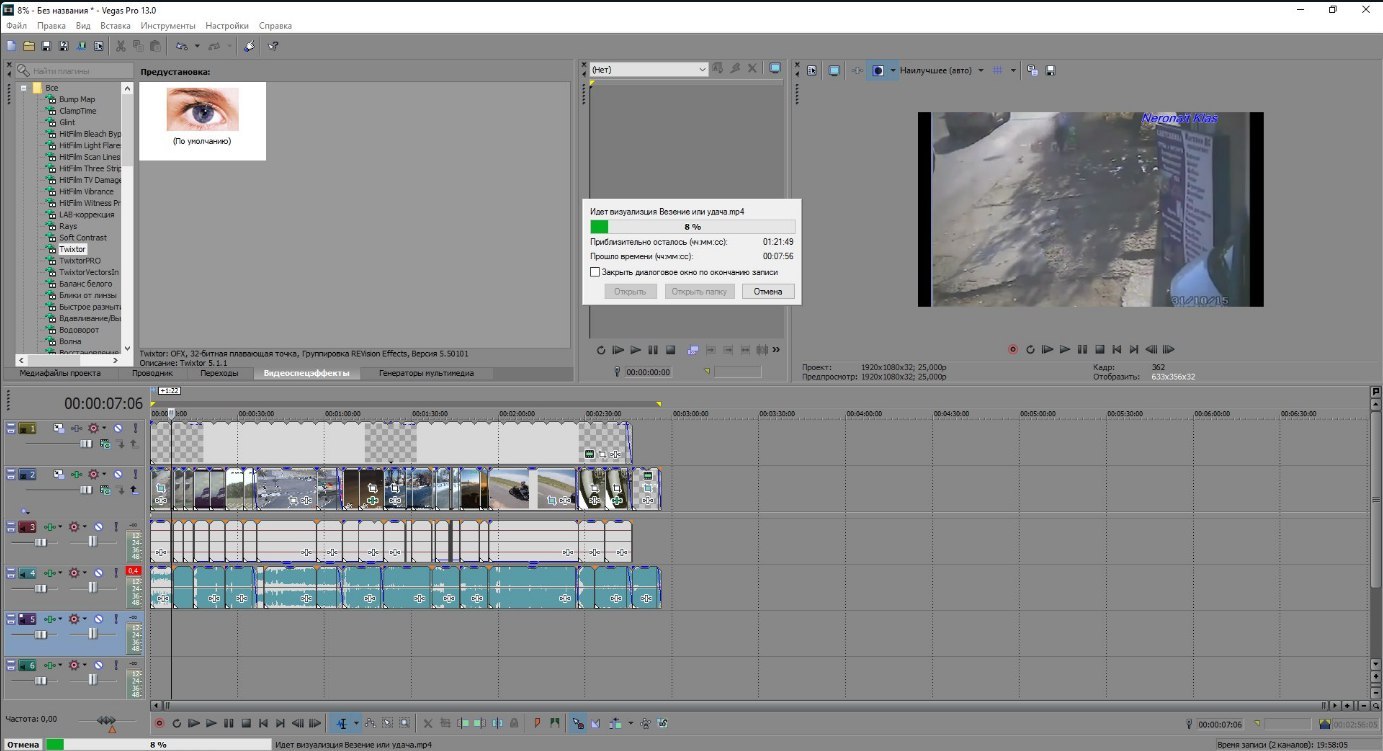Click the record button under video preview

click(1013, 349)
